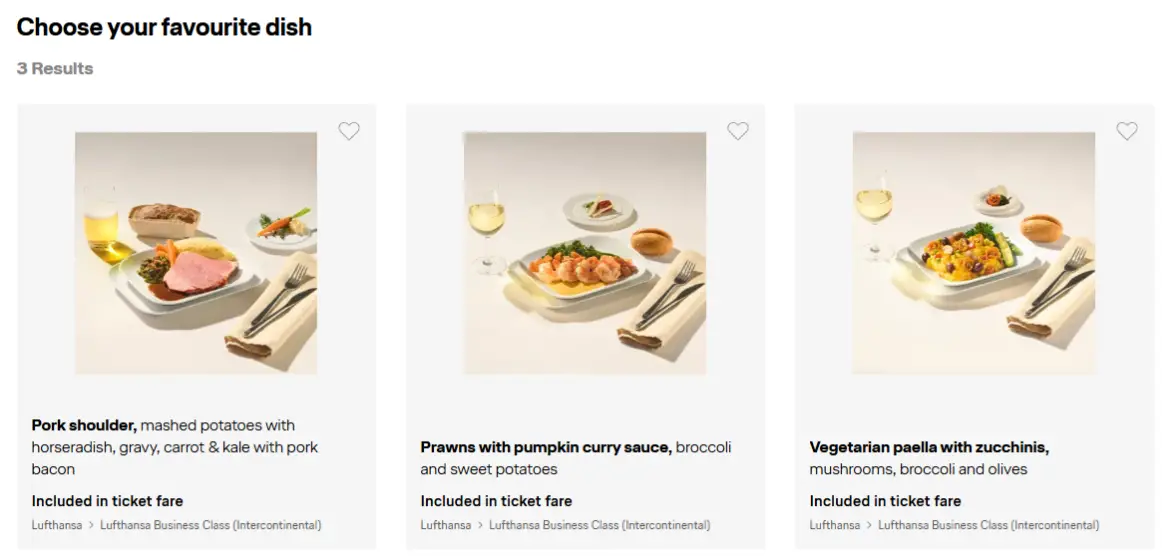Choose Vegetarian paella with zucchinis title
Image resolution: width=1162 pixels, height=558 pixels.
pyautogui.click(x=929, y=447)
